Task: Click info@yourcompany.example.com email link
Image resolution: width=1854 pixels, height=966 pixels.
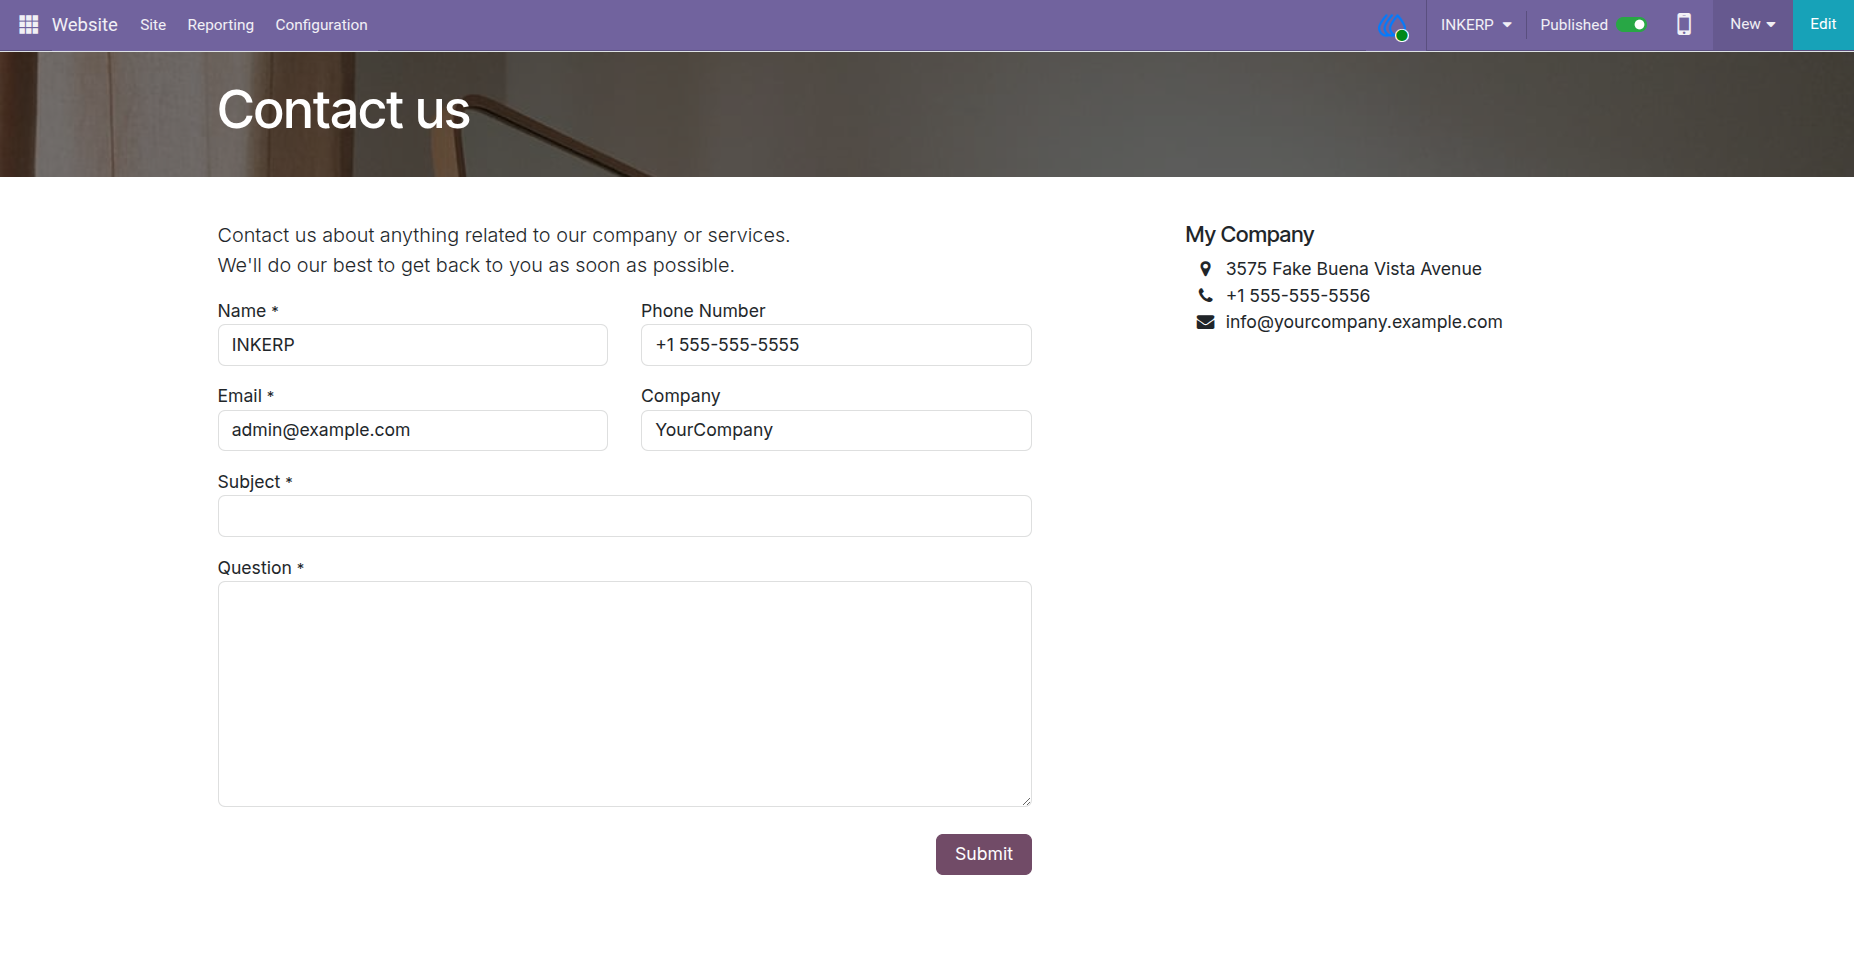Action: tap(1364, 322)
